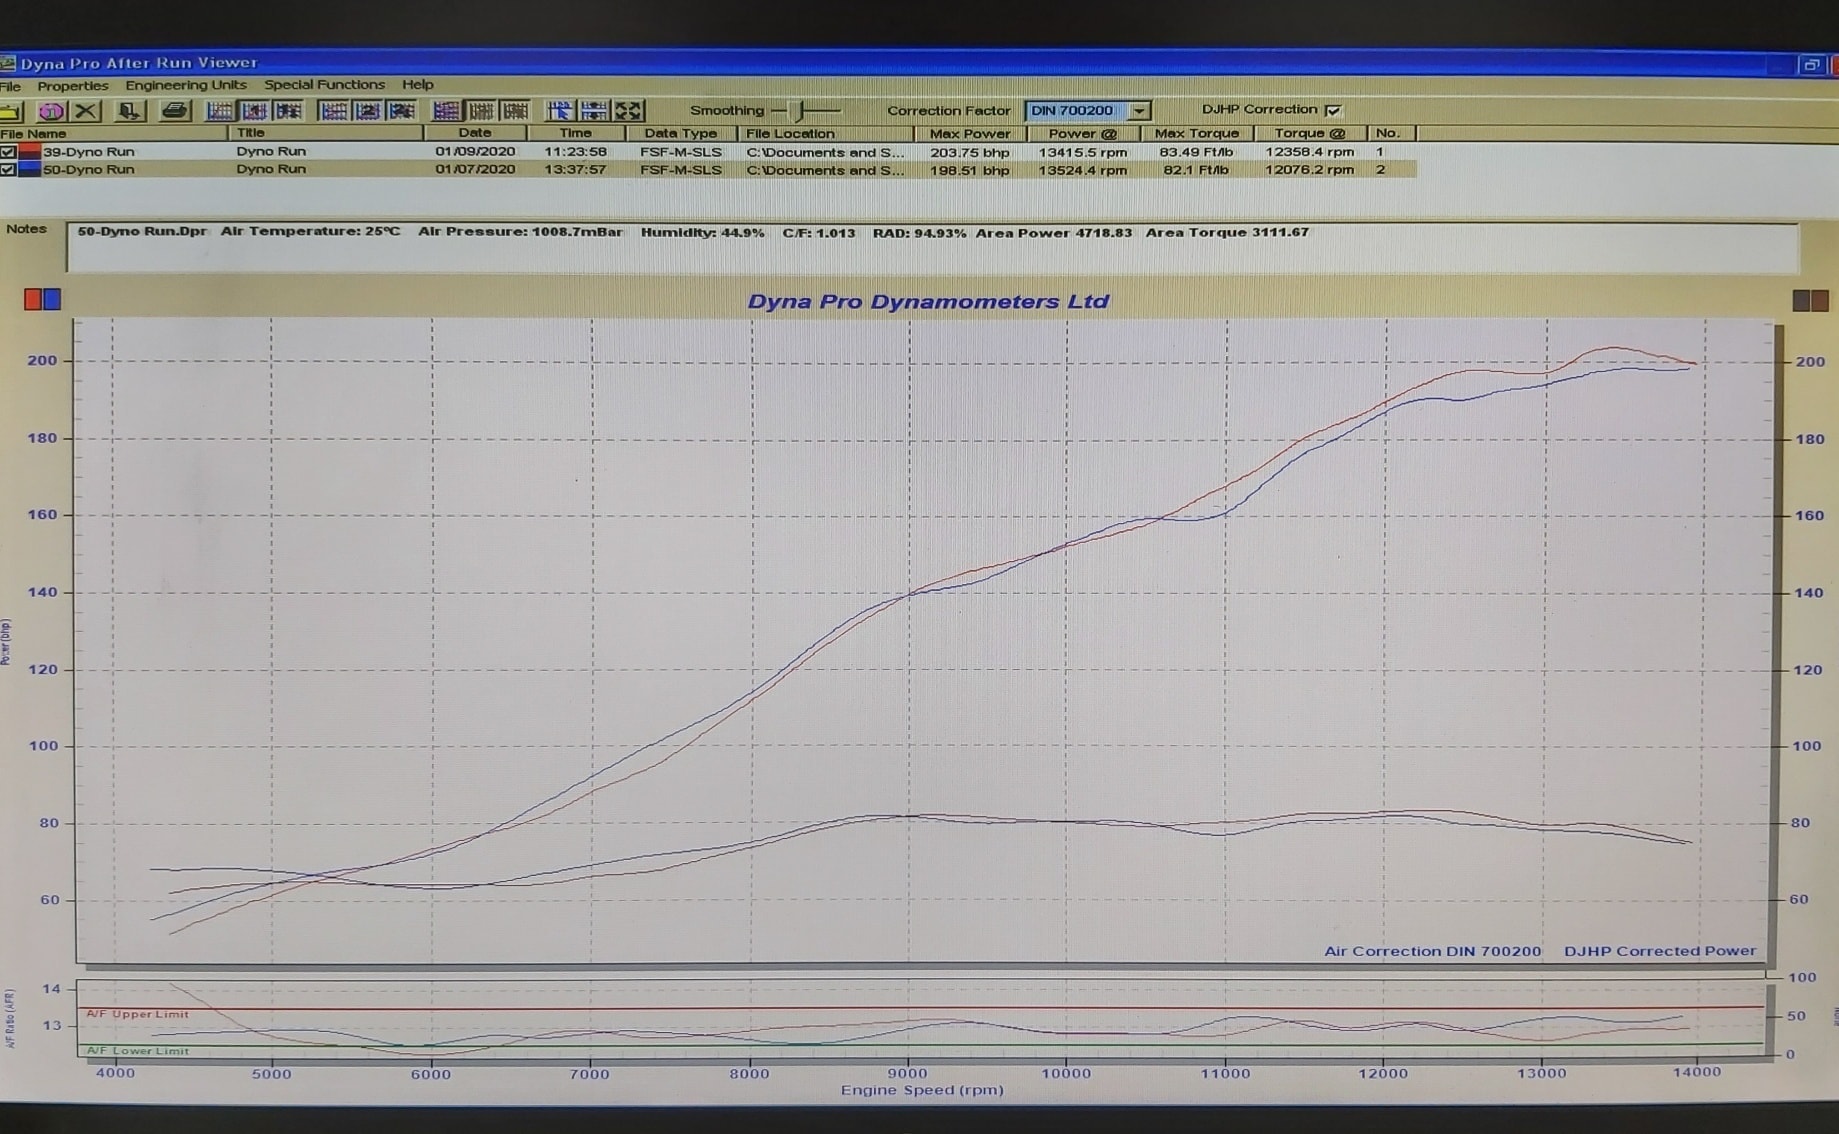The width and height of the screenshot is (1839, 1134).
Task: Click the export arrow toolbar icon
Action: point(129,111)
